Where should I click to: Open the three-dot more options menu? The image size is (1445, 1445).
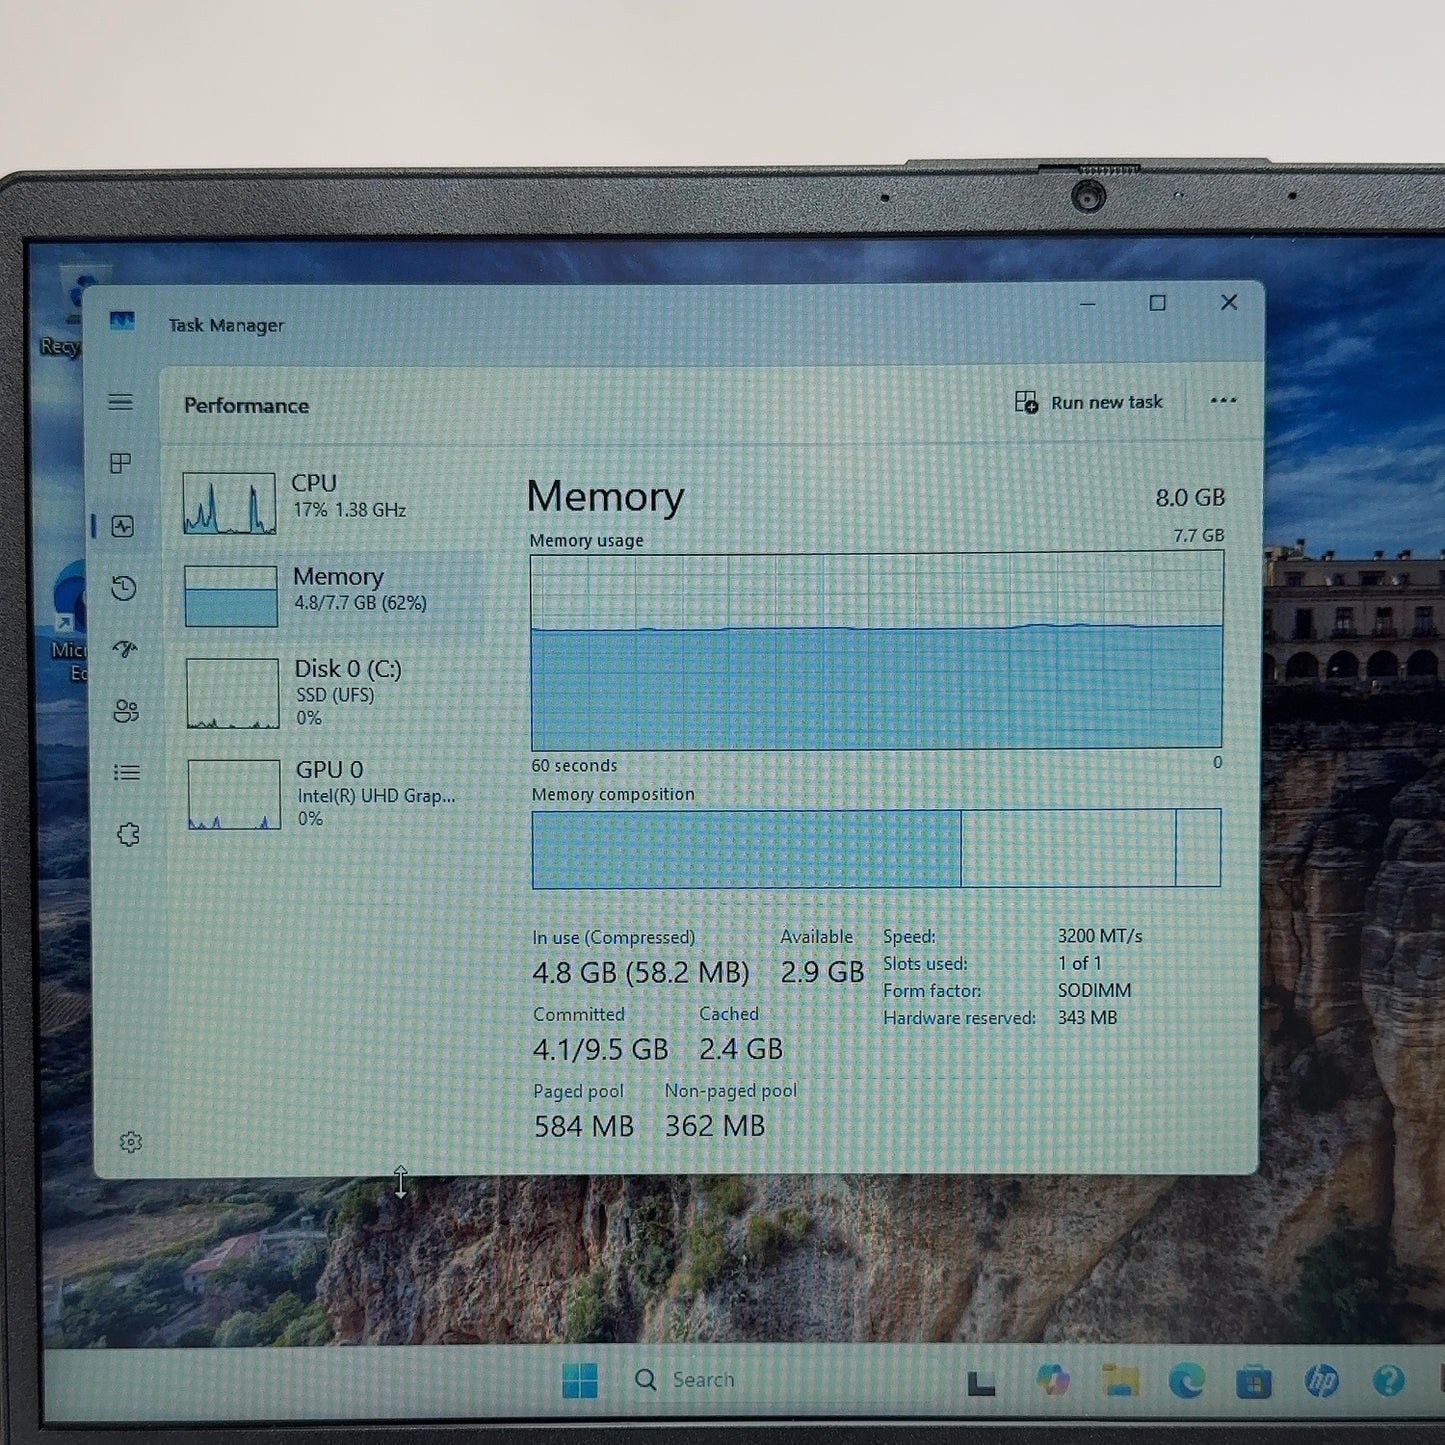tap(1223, 401)
